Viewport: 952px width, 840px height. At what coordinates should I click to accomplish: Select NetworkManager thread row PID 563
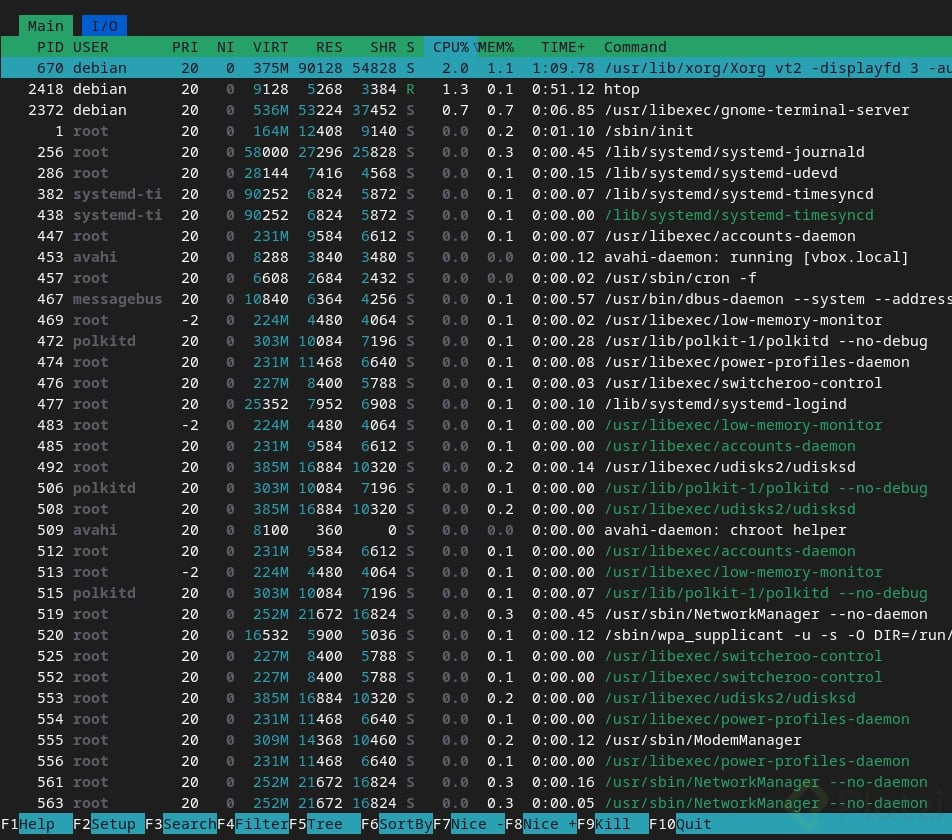tap(476, 803)
